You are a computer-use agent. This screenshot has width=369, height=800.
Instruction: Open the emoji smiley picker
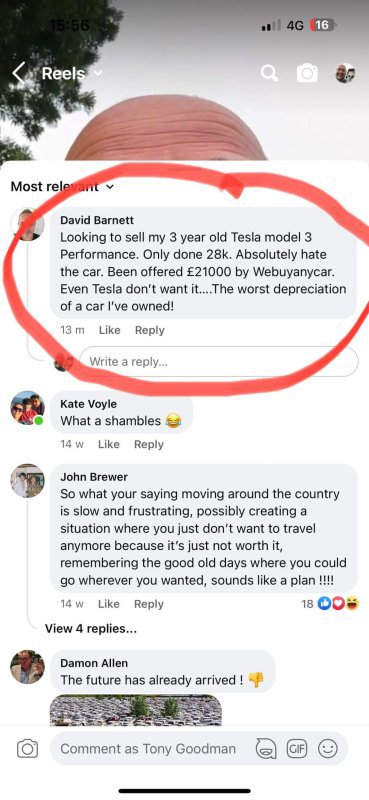click(328, 749)
